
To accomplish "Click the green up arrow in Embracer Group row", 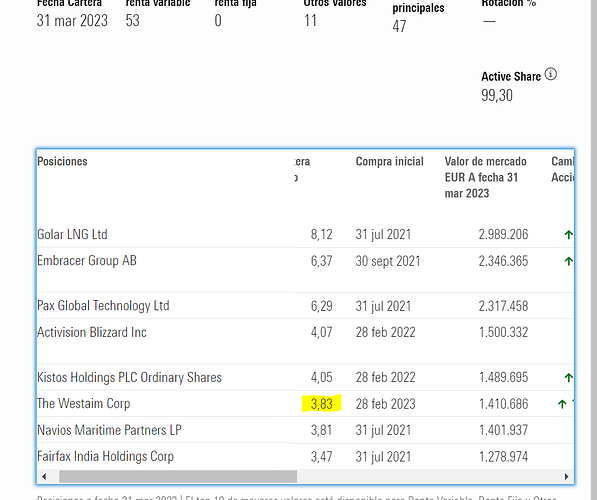I will coord(568,261).
